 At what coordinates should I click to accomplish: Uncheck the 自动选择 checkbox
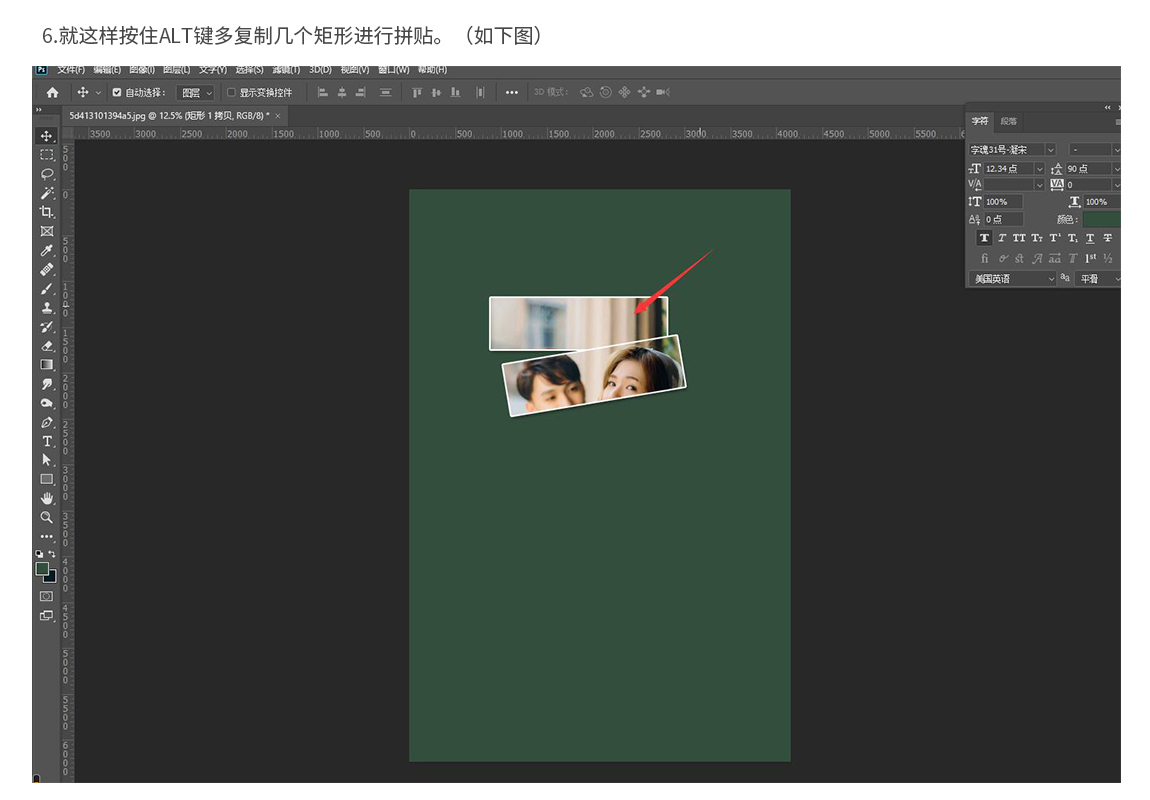click(x=117, y=92)
